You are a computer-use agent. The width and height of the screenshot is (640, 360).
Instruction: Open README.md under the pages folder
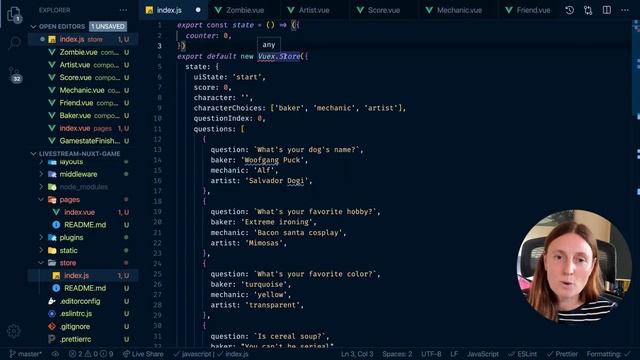click(83, 225)
